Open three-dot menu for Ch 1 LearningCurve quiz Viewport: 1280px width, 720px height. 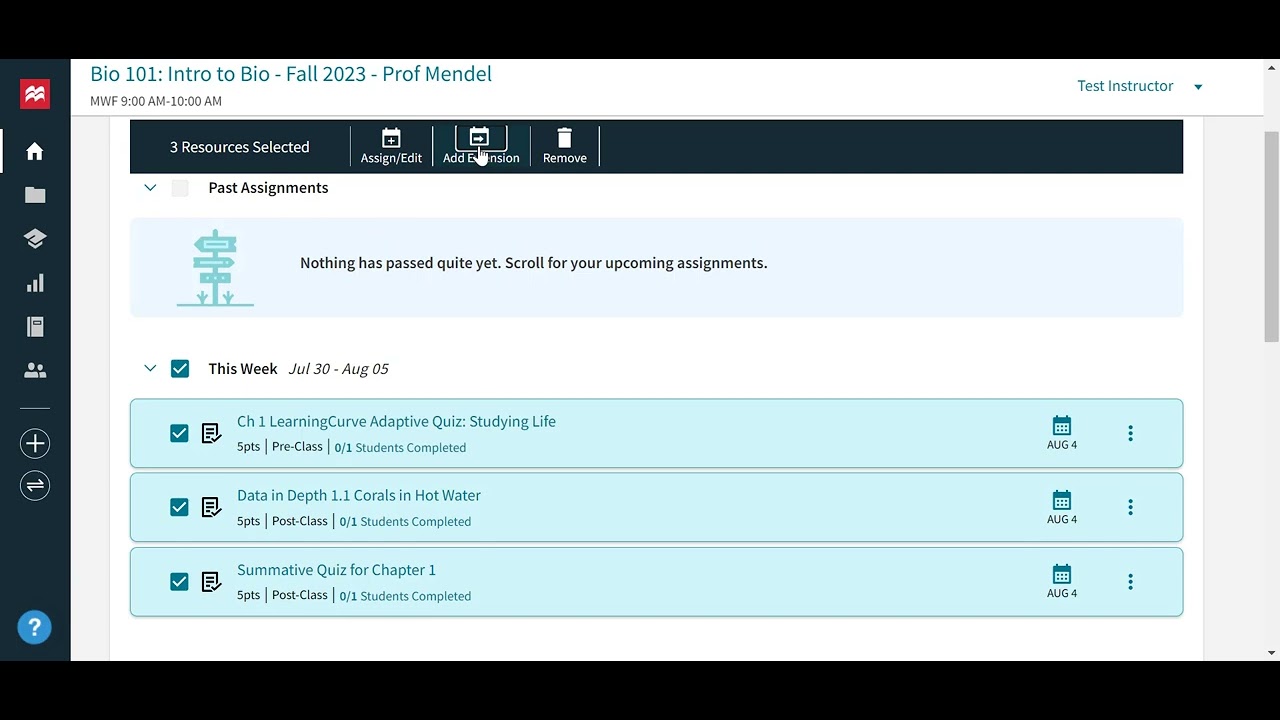(x=1130, y=433)
